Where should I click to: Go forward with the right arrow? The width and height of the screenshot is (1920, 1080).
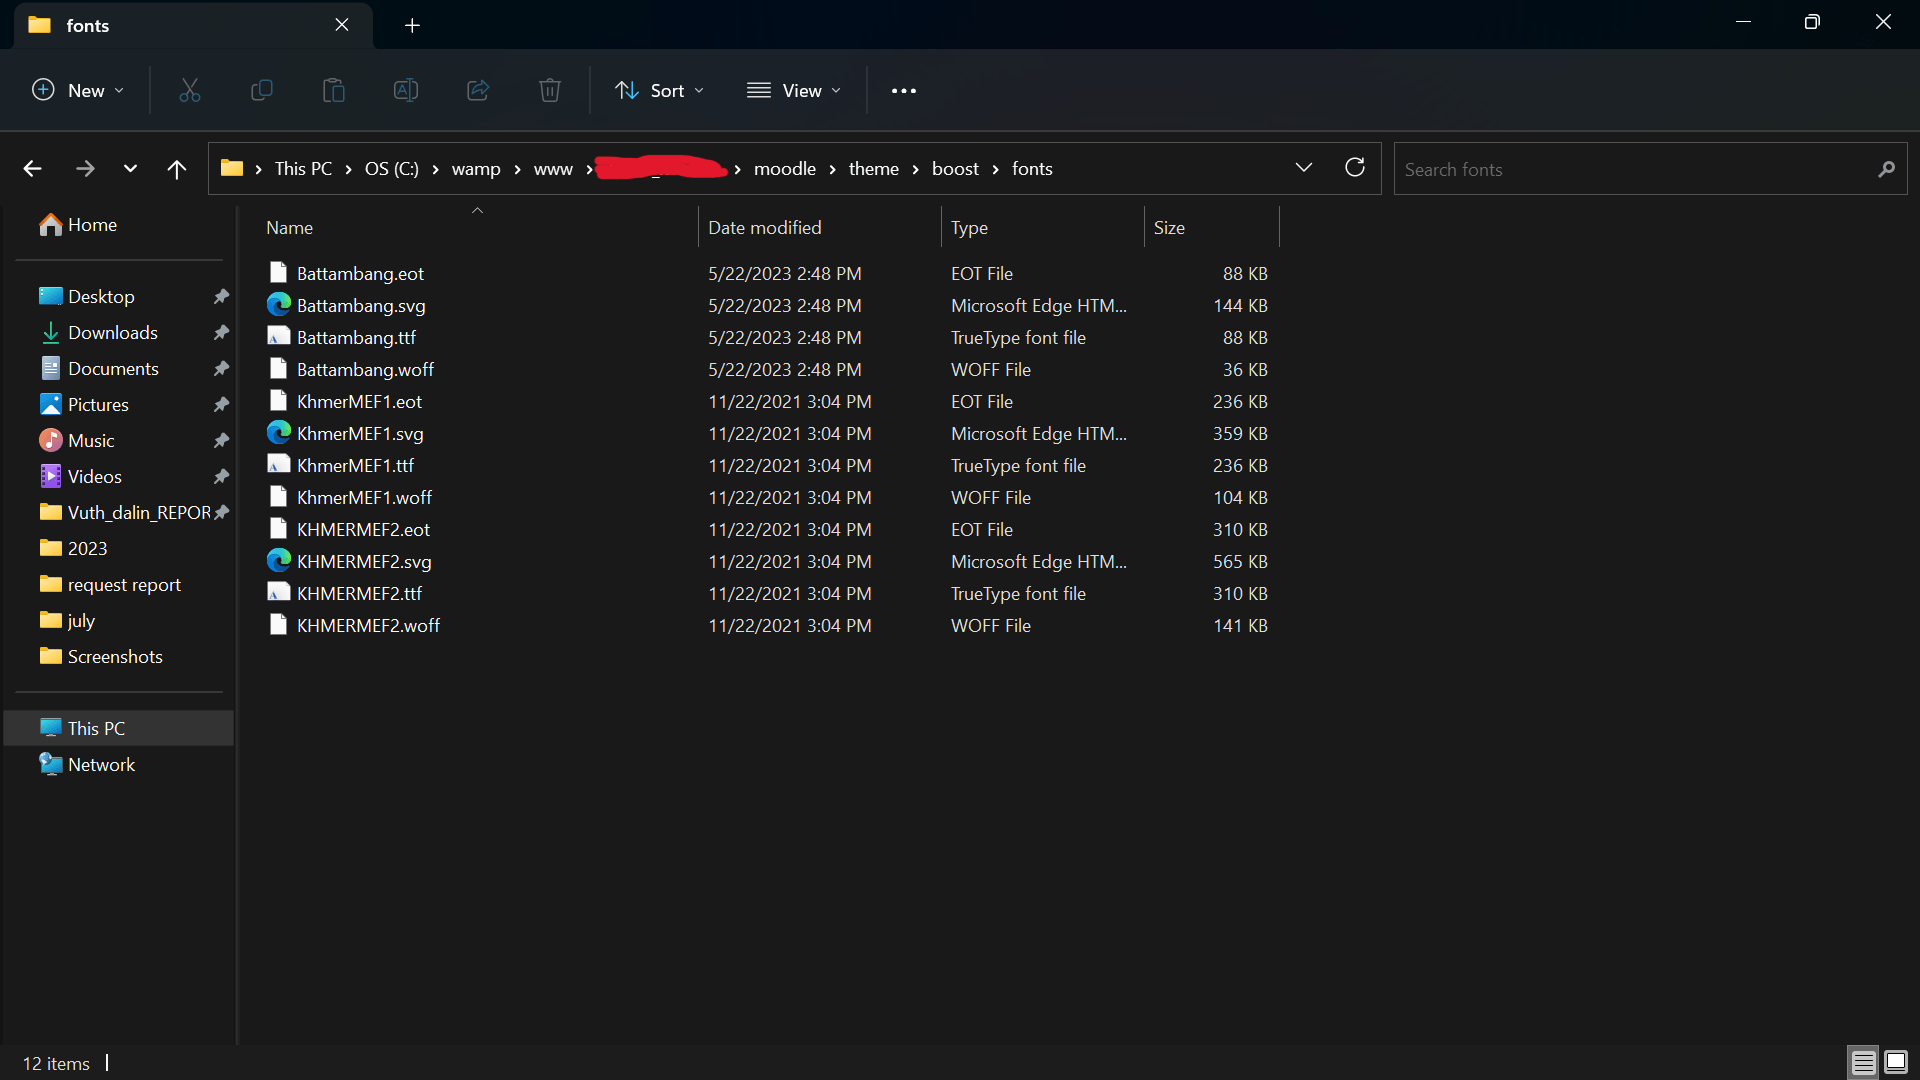click(x=85, y=169)
